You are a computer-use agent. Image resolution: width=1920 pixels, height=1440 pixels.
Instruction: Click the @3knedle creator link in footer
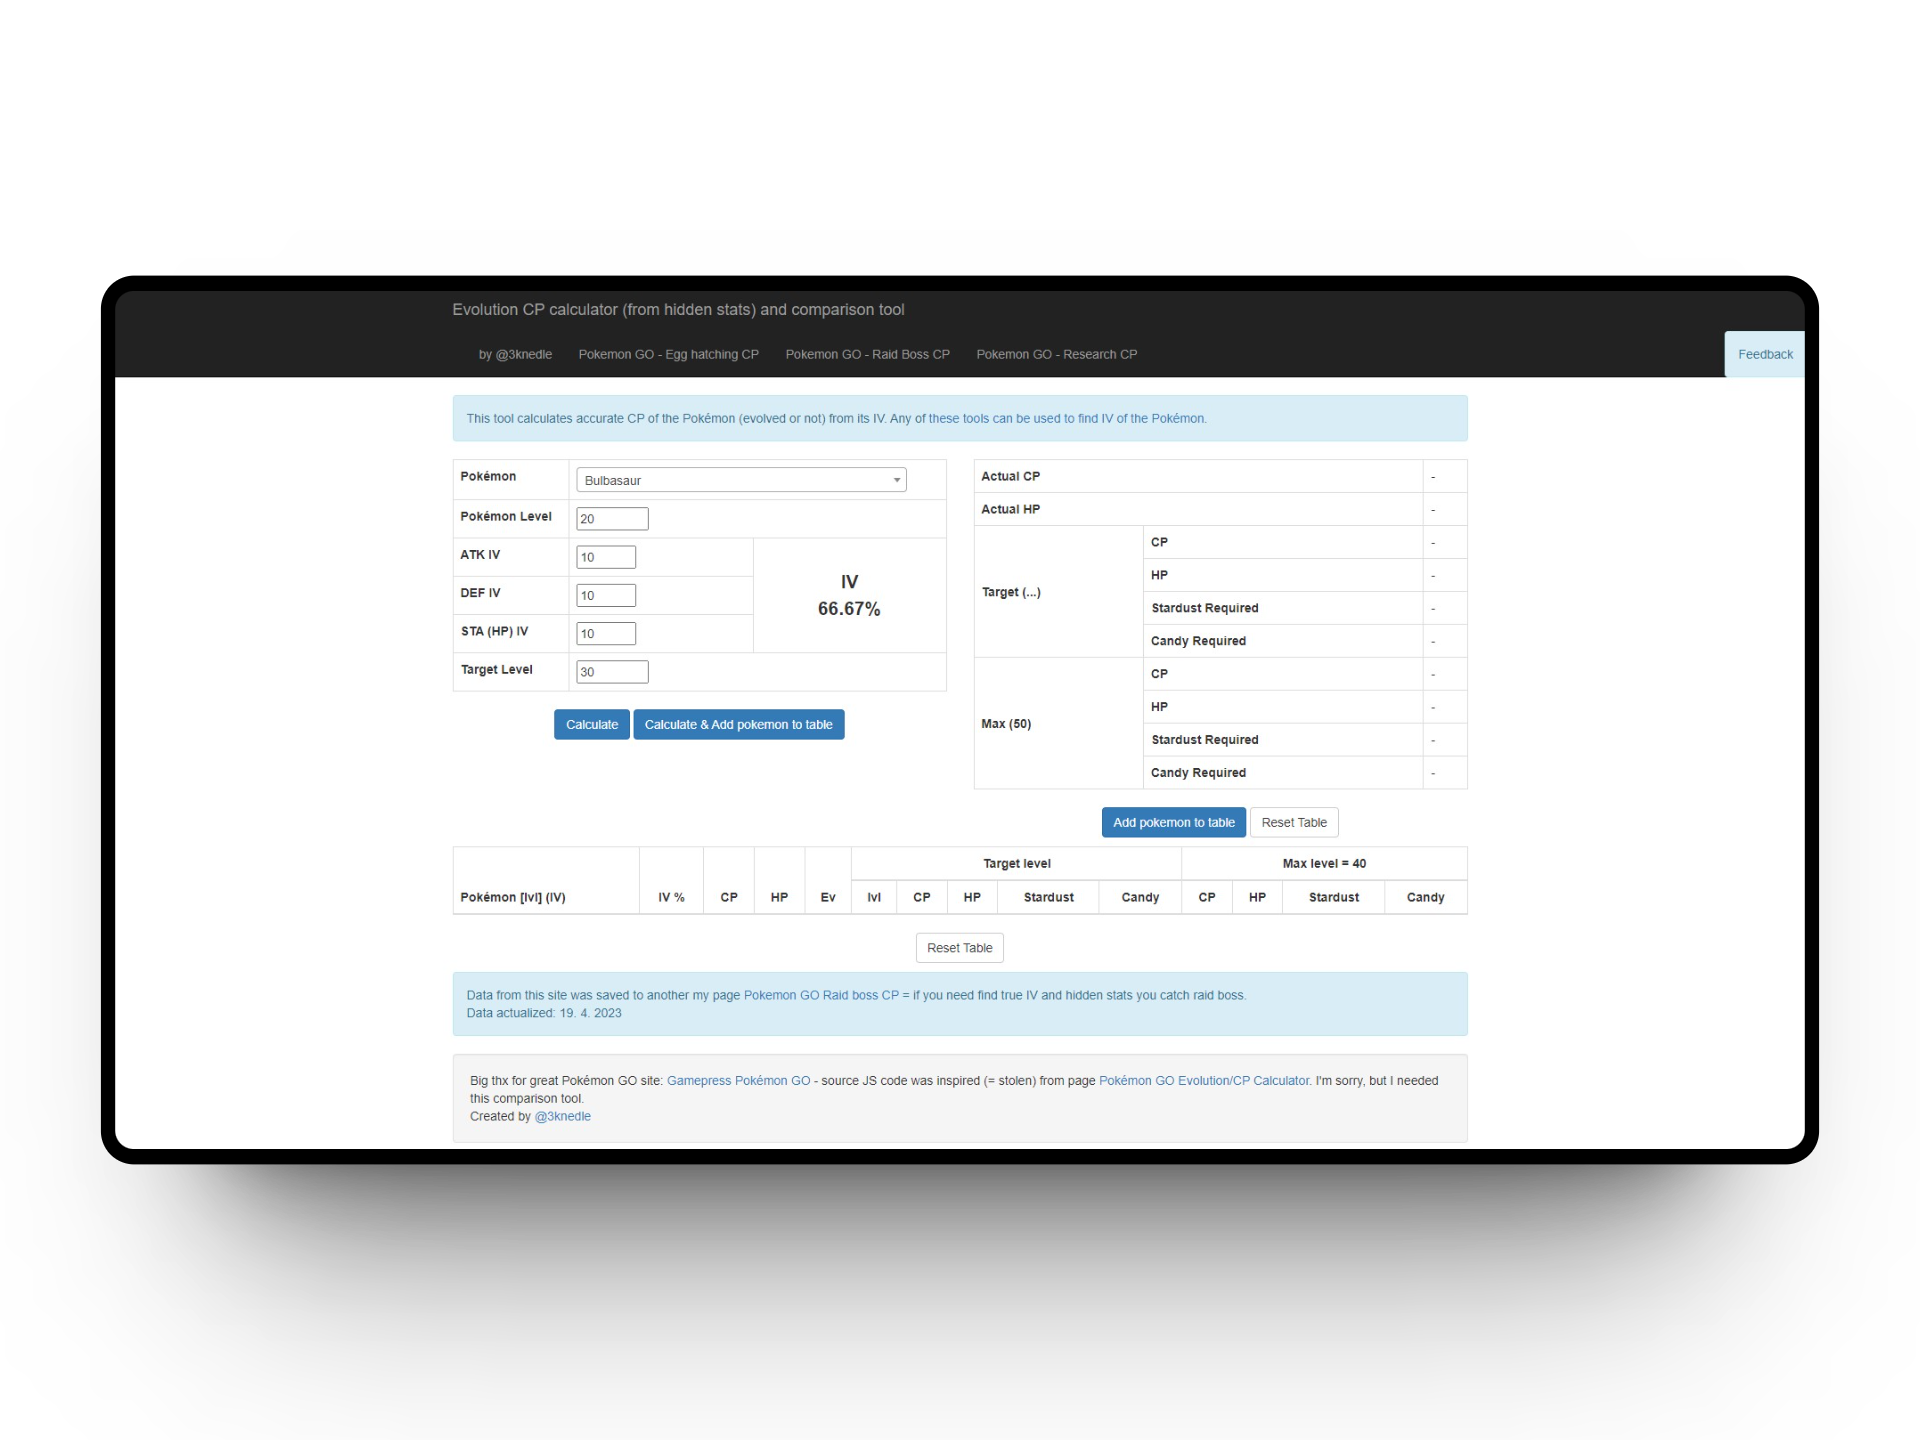(562, 1116)
